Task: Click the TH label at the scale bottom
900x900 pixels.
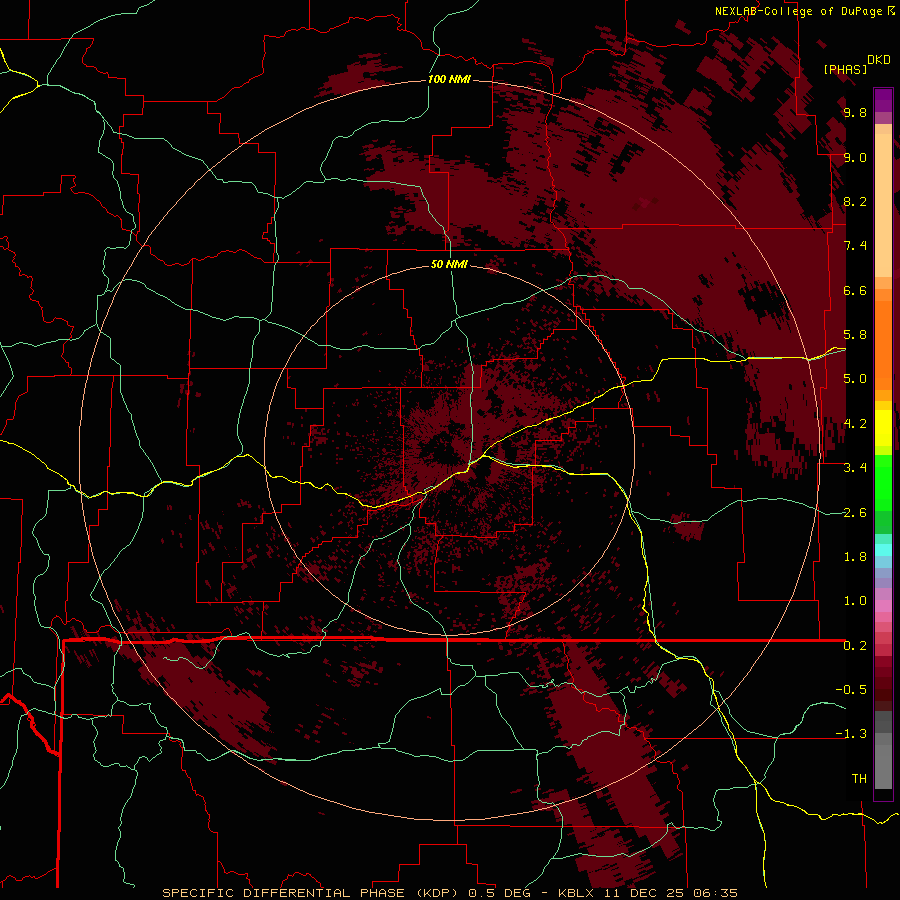Action: (x=859, y=779)
